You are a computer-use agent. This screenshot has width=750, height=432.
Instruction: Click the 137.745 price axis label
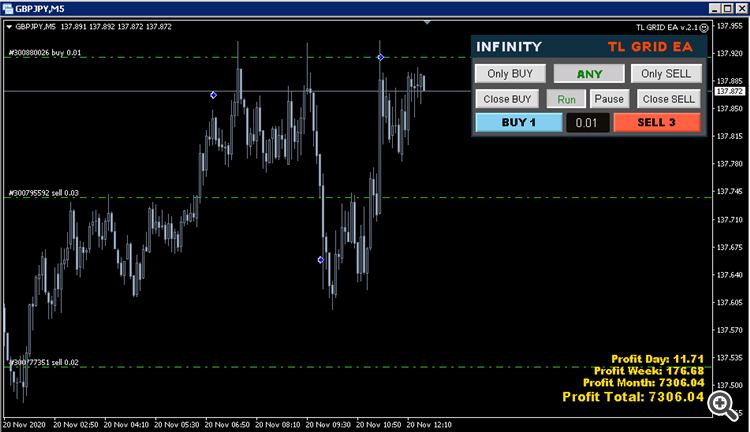coord(729,191)
